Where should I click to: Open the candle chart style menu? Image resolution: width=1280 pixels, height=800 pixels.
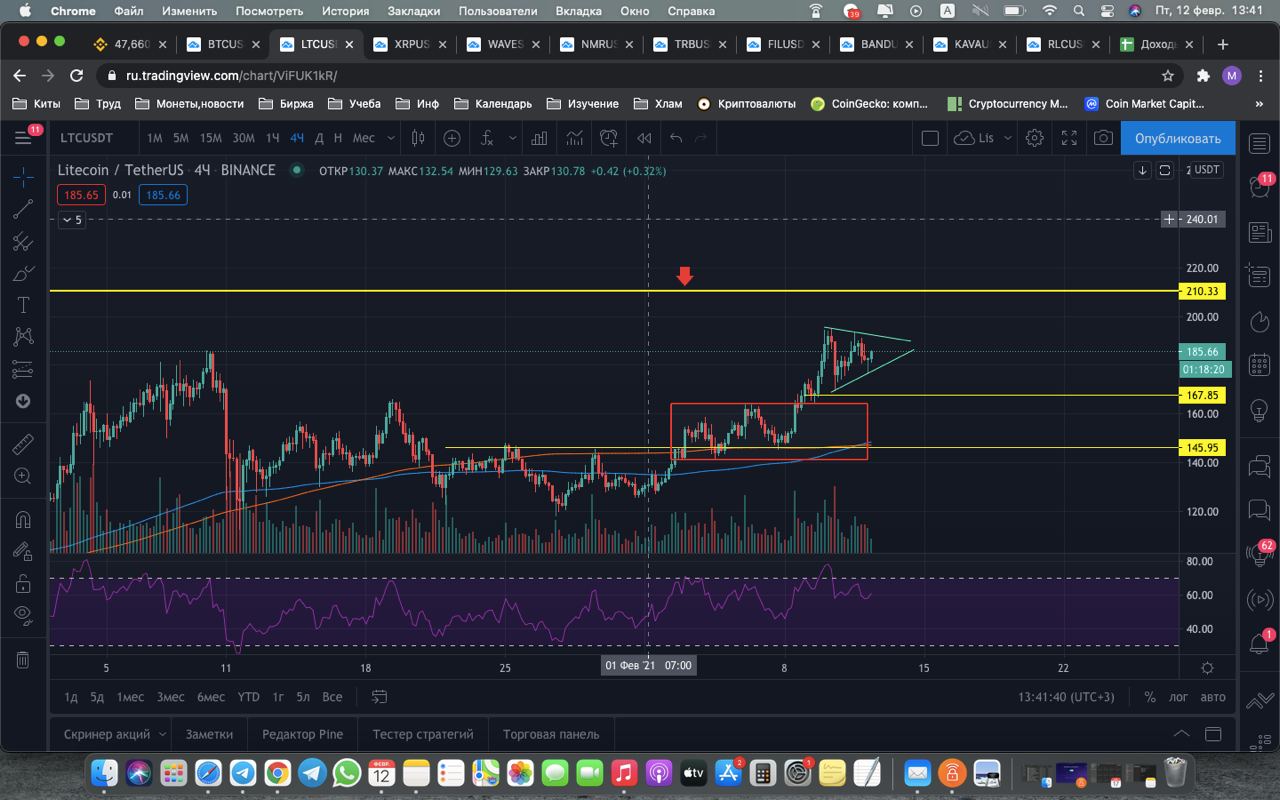[418, 138]
